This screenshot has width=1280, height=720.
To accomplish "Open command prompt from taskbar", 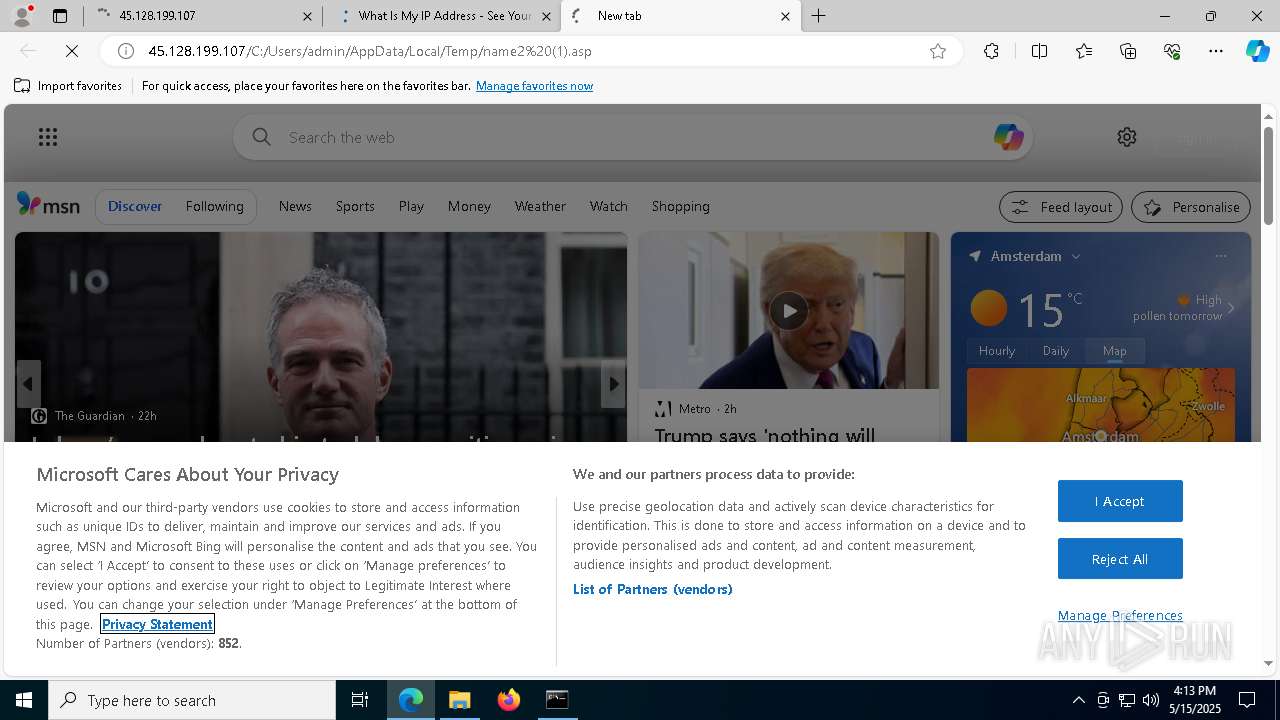I will pos(557,700).
